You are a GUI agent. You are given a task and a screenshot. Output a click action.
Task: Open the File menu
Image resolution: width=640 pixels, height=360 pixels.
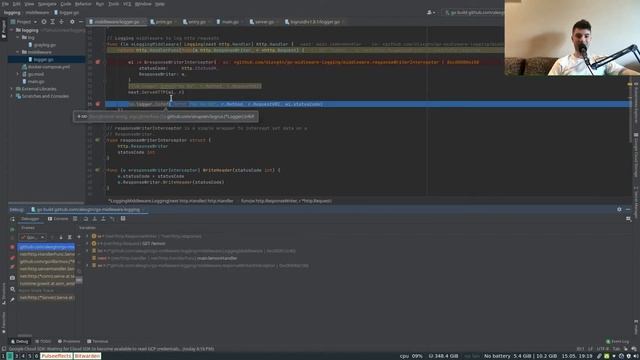(x=5, y=4)
